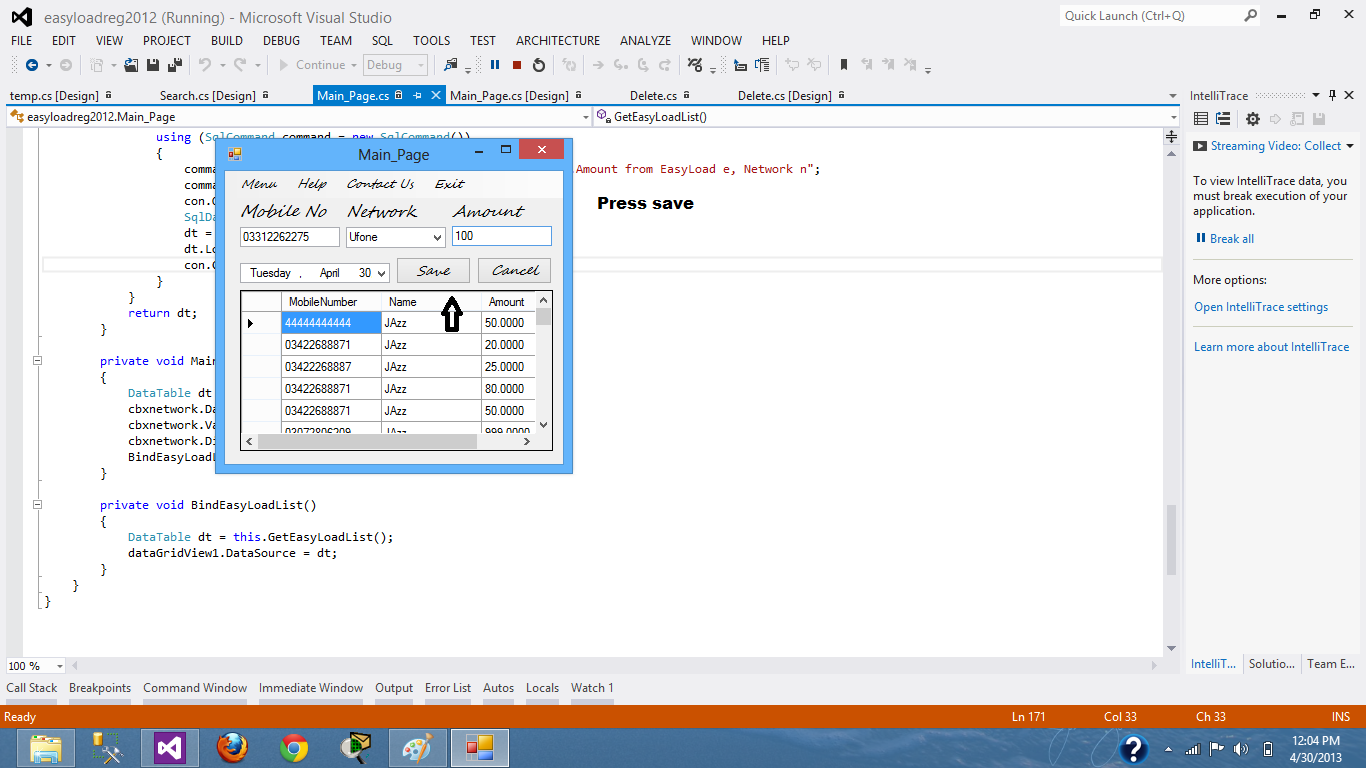Image resolution: width=1366 pixels, height=768 pixels.
Task: Click the code editor vertical scrollbar thumb
Action: [1171, 540]
